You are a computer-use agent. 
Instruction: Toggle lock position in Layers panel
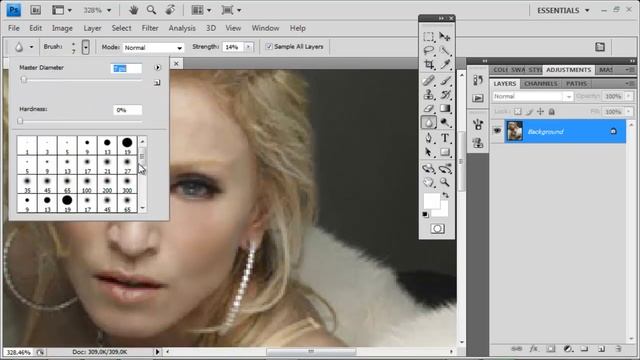pos(540,111)
